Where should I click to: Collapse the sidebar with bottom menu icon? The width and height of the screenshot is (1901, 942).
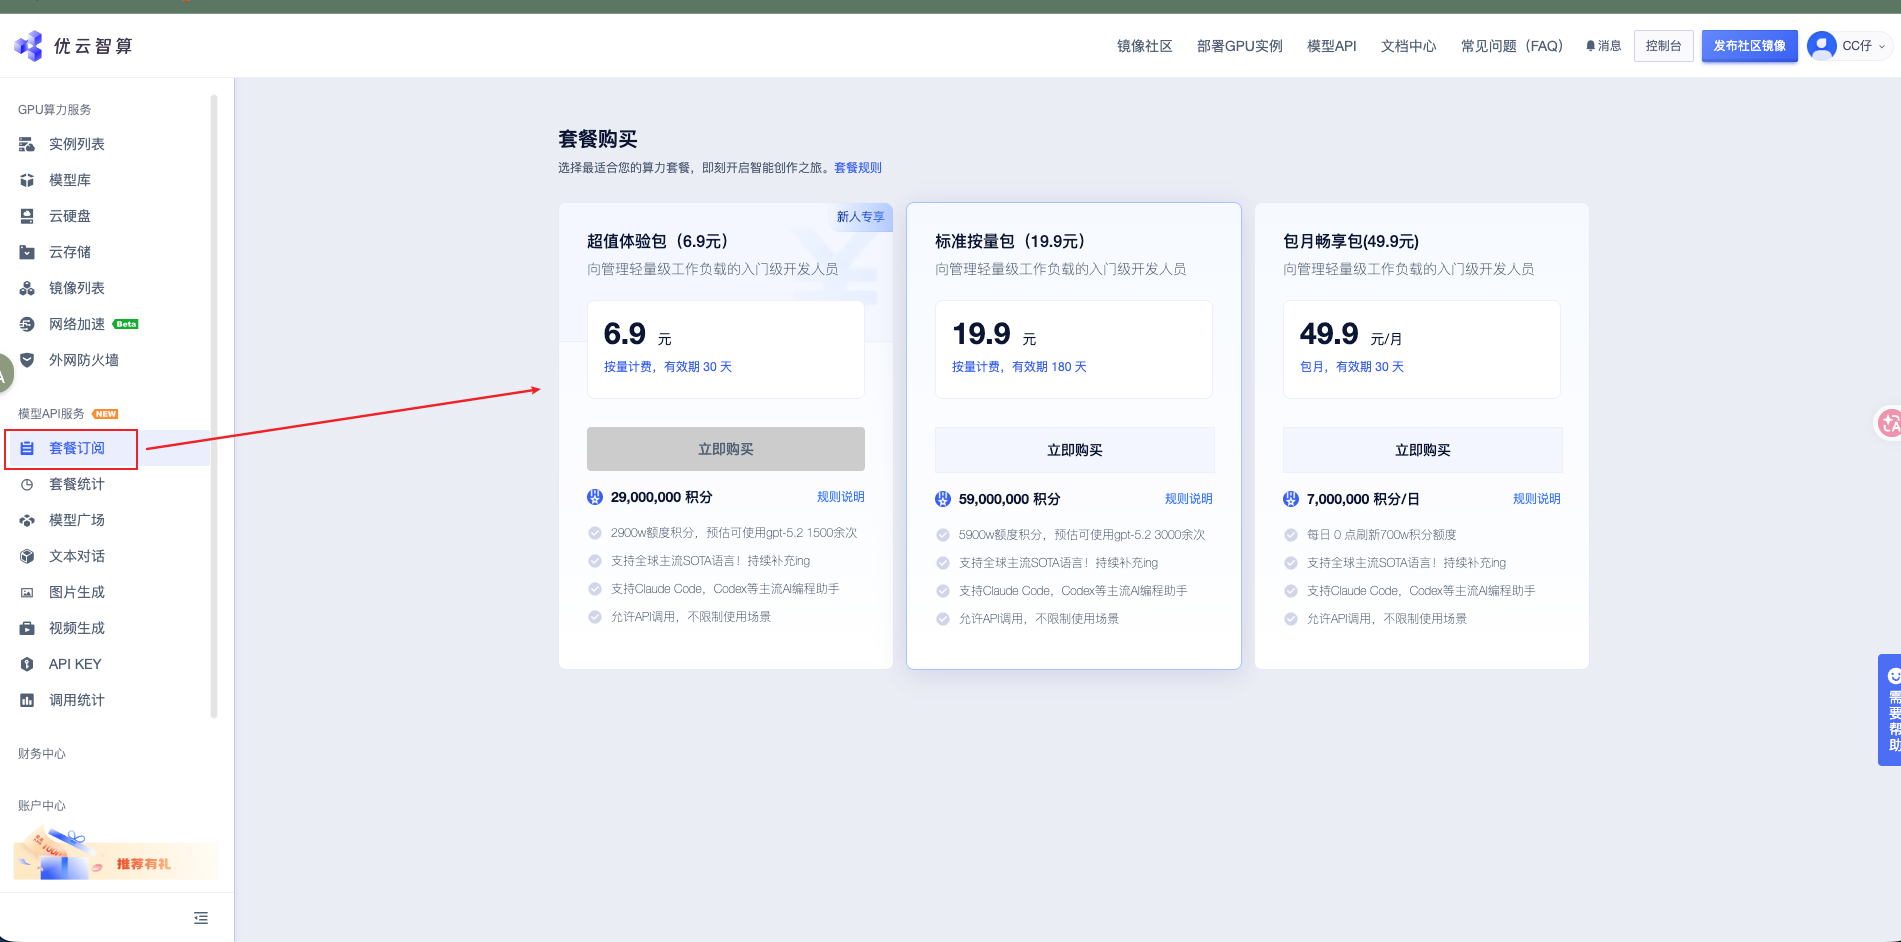tap(201, 918)
